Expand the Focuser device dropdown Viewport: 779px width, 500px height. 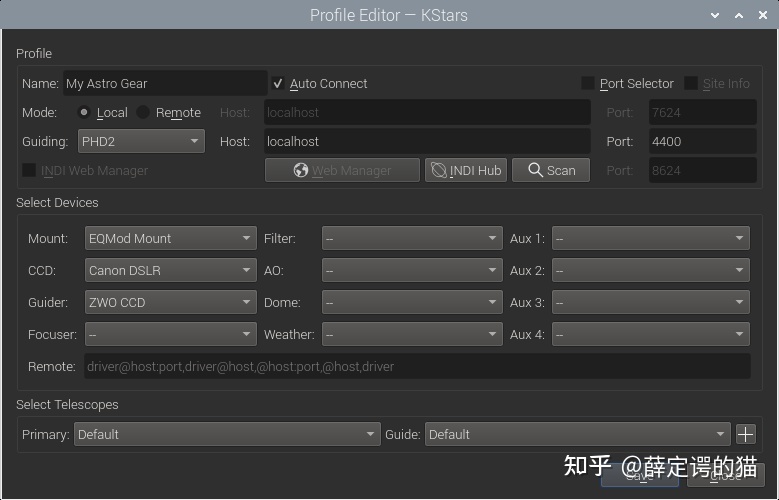point(170,334)
